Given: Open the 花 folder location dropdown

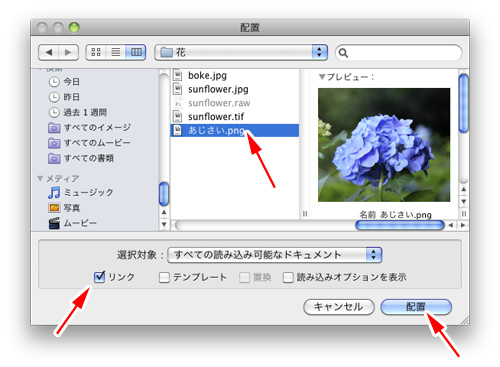Looking at the screenshot, I should pyautogui.click(x=241, y=52).
